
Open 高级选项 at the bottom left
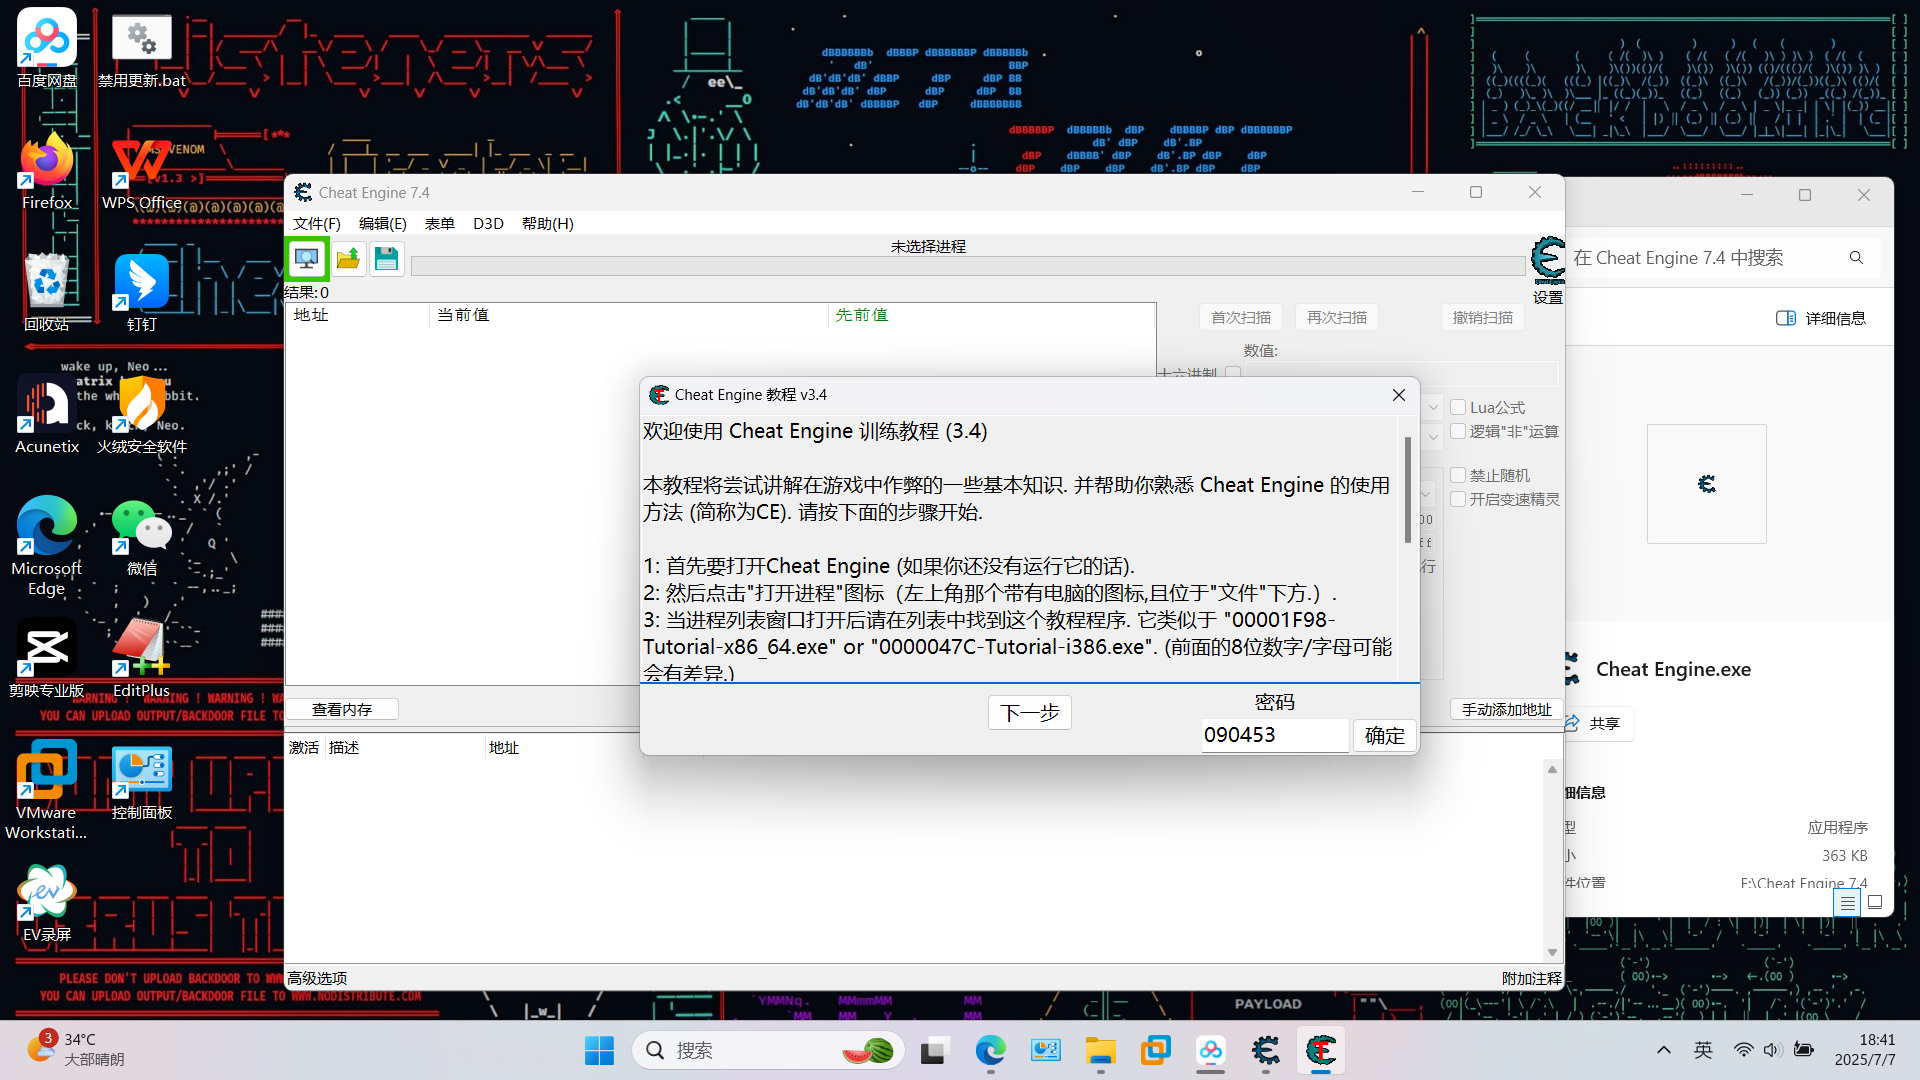coord(317,978)
